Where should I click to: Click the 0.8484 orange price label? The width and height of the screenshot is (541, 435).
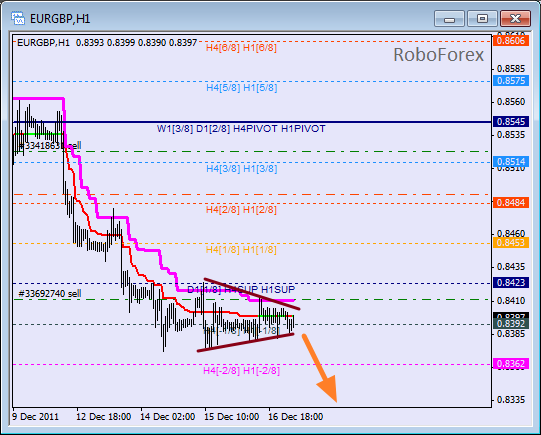(x=511, y=202)
